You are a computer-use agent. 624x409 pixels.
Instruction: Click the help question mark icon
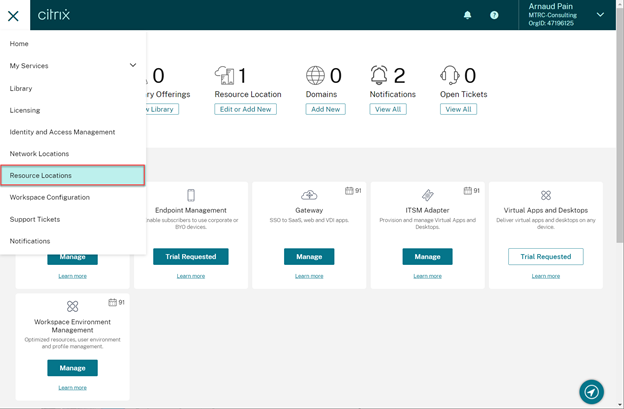click(494, 15)
